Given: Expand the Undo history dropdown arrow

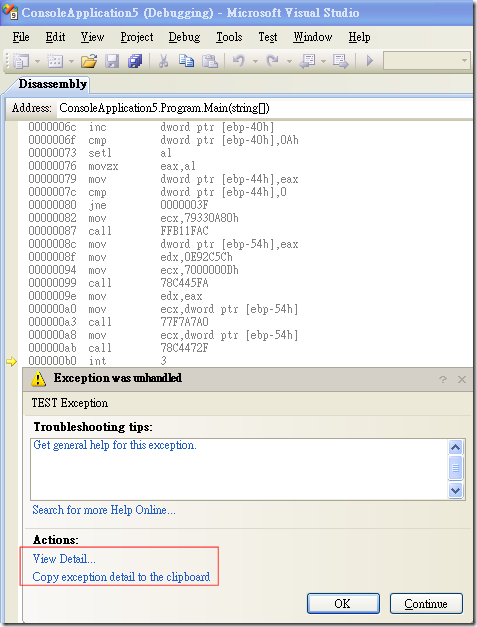Looking at the screenshot, I should tap(255, 61).
